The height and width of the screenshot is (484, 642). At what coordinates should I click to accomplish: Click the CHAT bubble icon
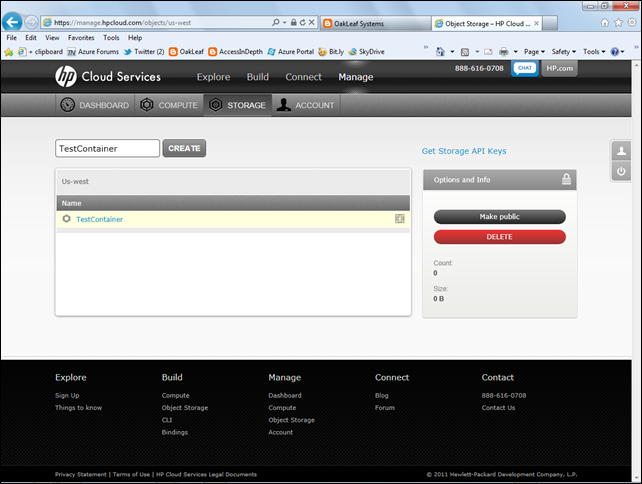(524, 68)
